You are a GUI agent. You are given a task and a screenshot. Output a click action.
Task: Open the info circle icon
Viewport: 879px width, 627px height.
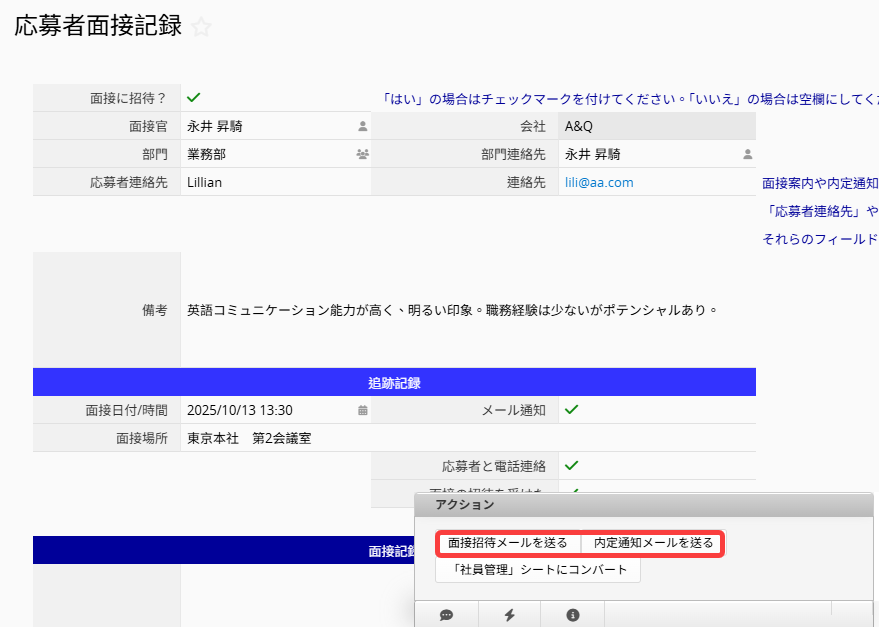(573, 615)
